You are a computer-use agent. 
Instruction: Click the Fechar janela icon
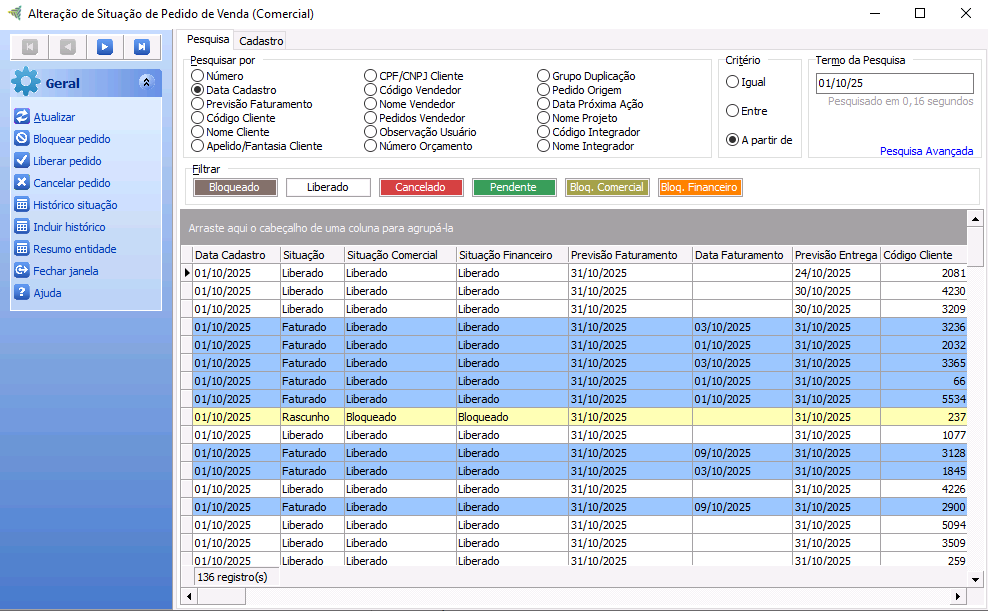(22, 271)
